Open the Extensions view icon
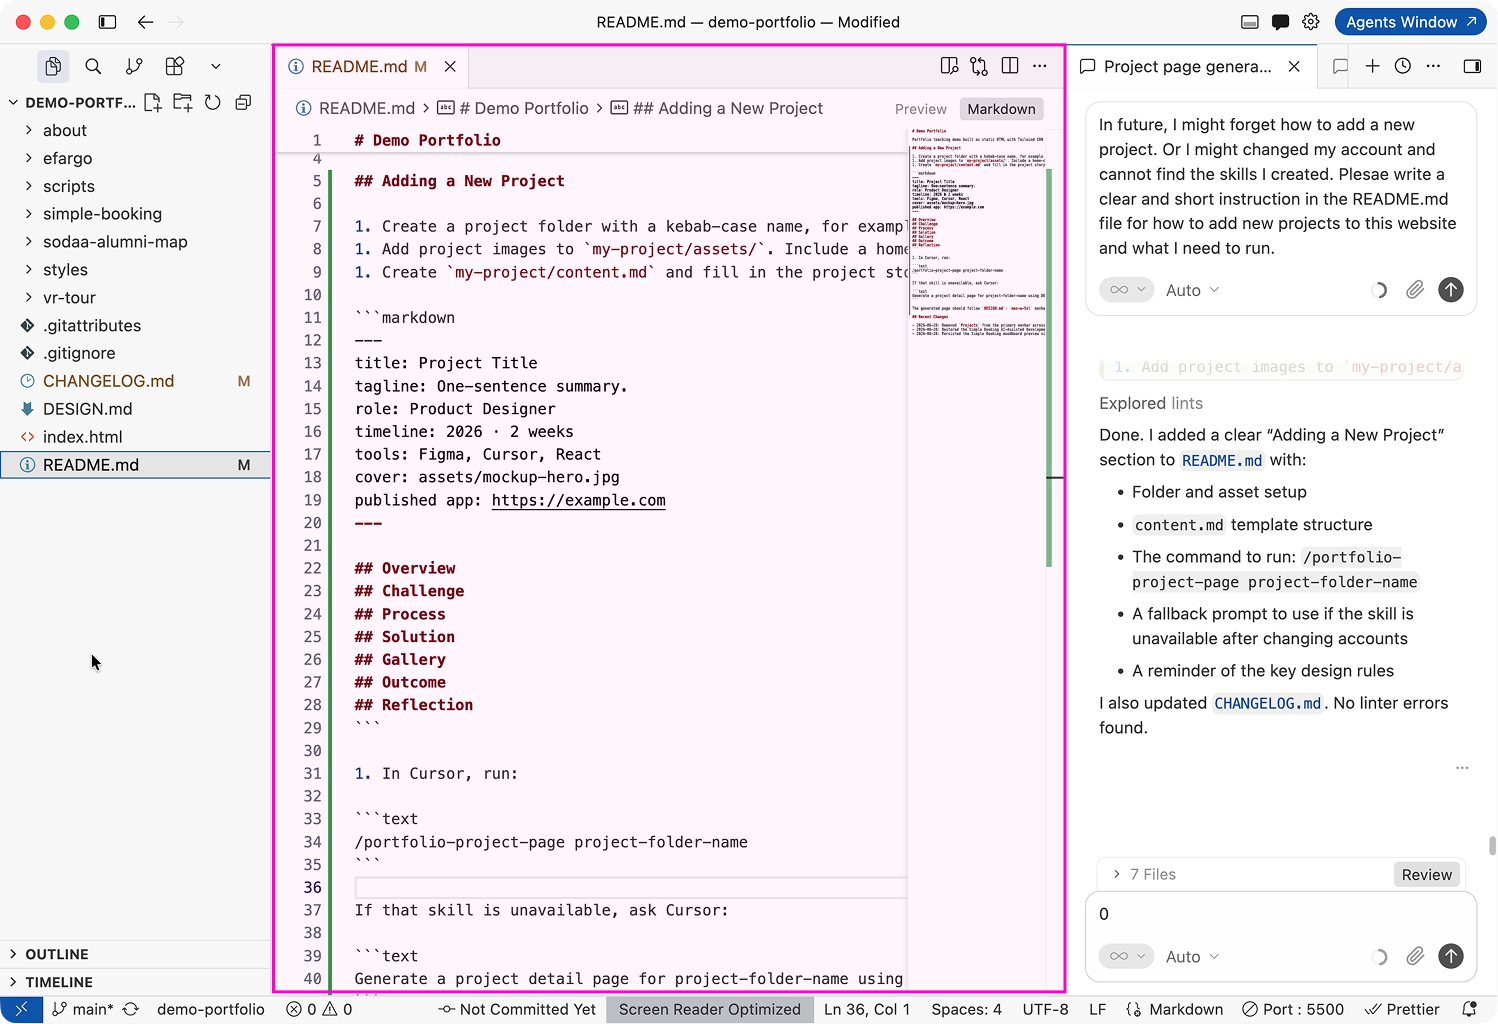This screenshot has width=1498, height=1024. (175, 66)
